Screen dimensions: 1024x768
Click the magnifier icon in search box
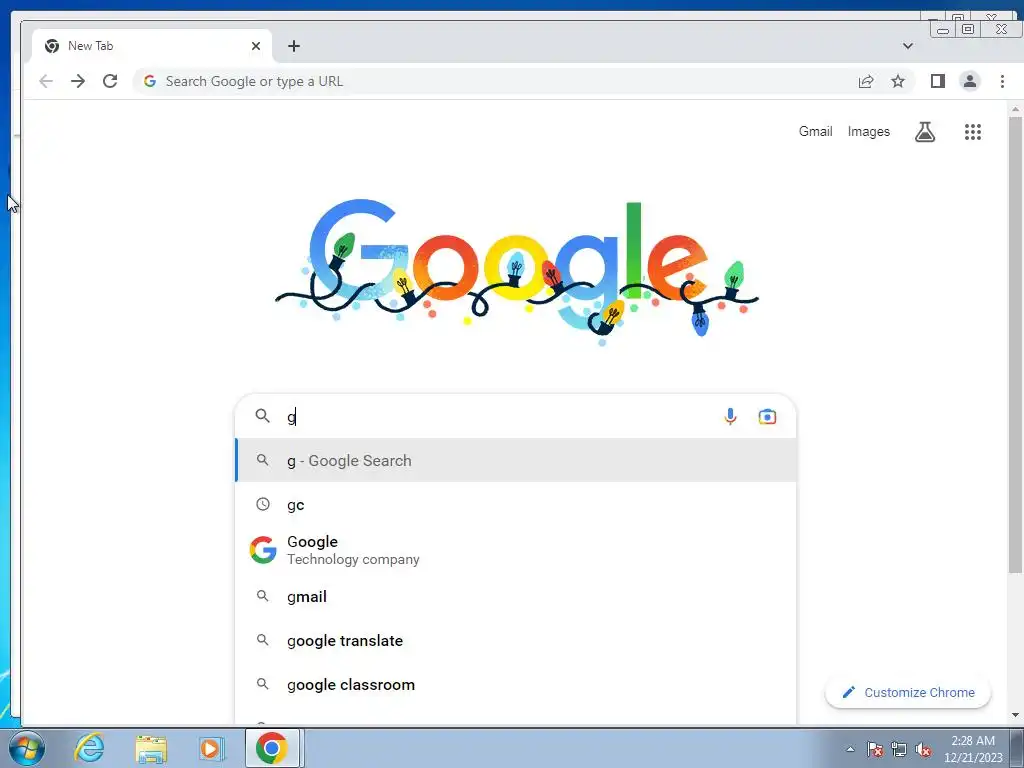263,415
